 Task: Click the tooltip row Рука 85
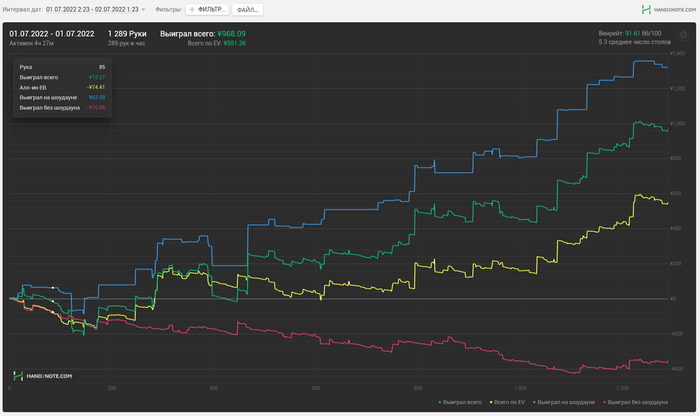(x=62, y=67)
